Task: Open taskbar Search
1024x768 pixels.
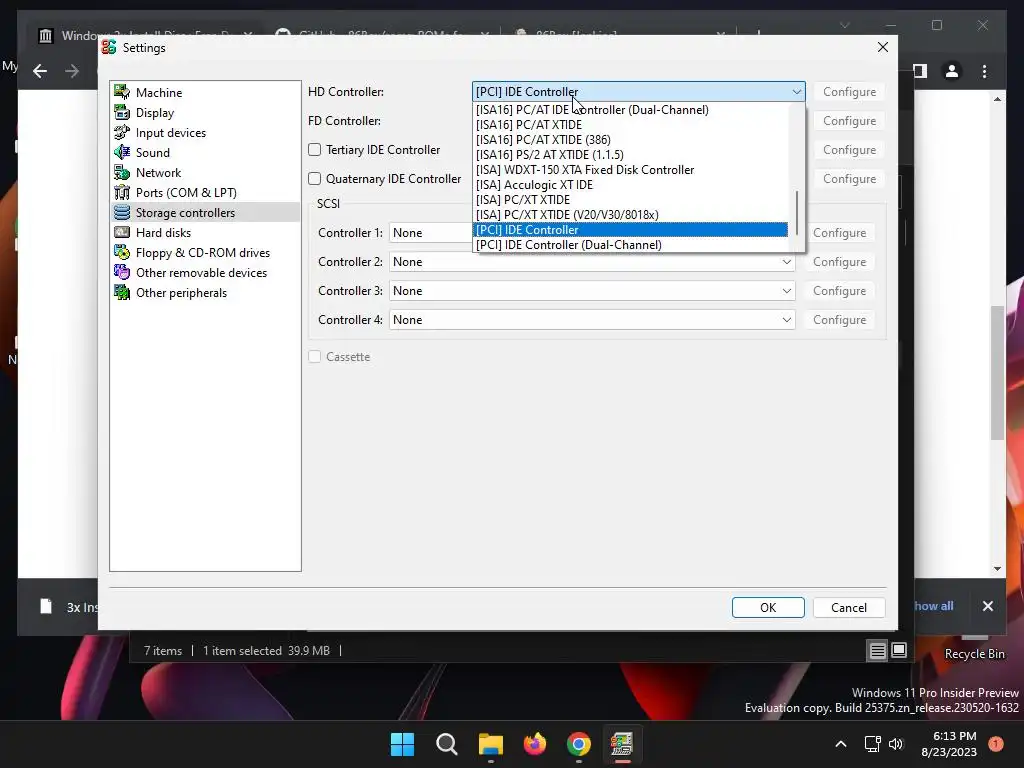Action: [447, 744]
